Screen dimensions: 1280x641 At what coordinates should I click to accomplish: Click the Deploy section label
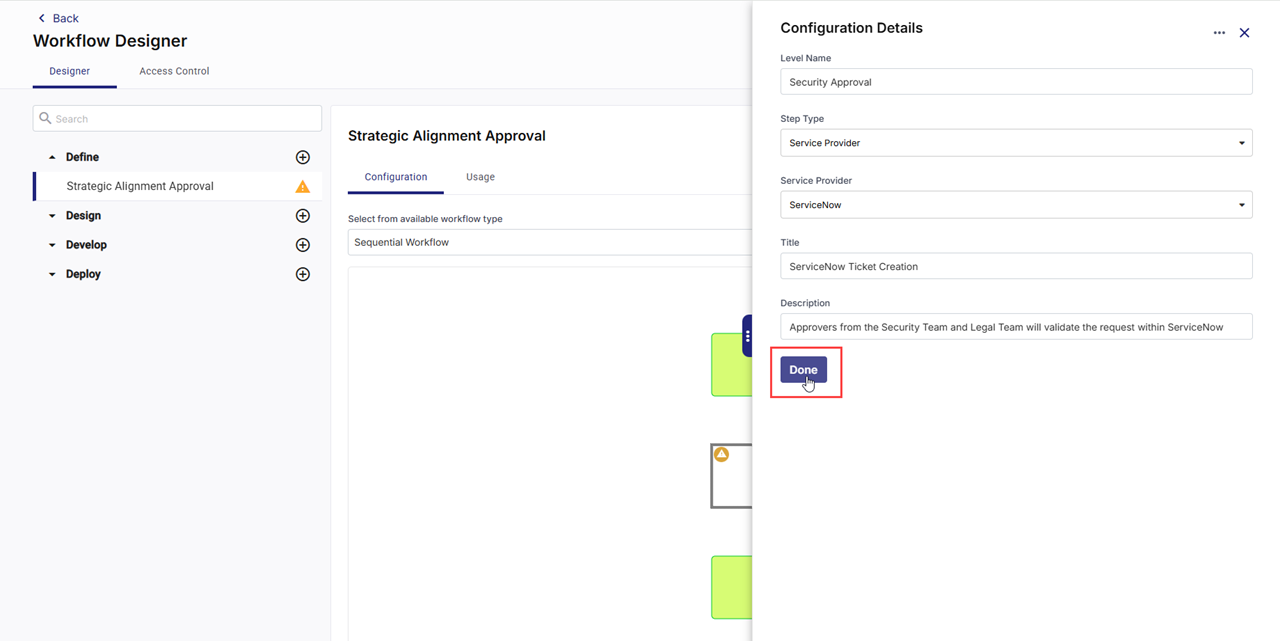[x=83, y=274]
